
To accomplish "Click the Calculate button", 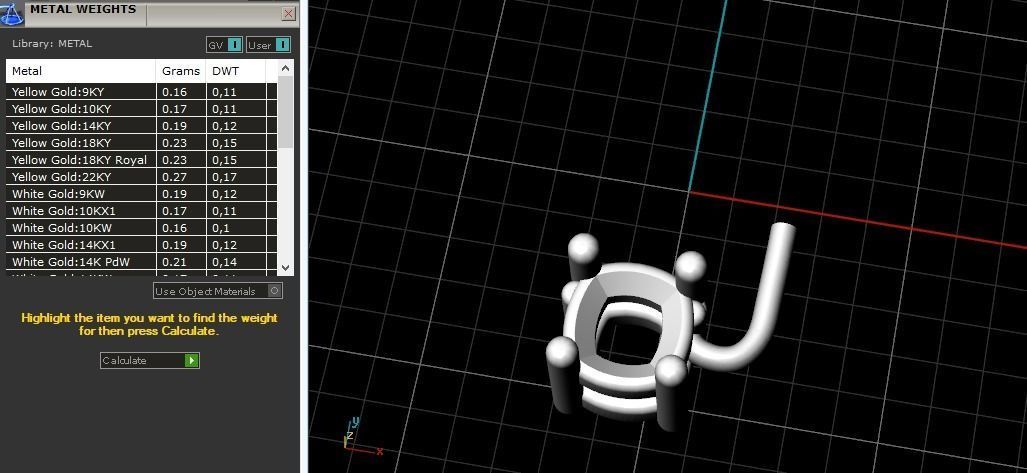I will [149, 360].
